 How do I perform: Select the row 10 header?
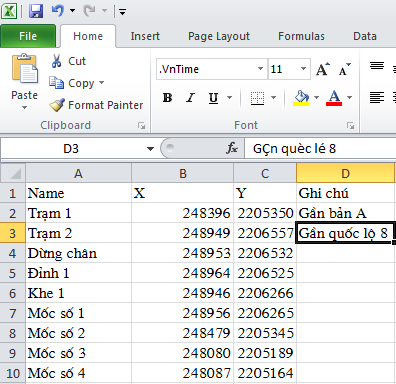(13, 373)
